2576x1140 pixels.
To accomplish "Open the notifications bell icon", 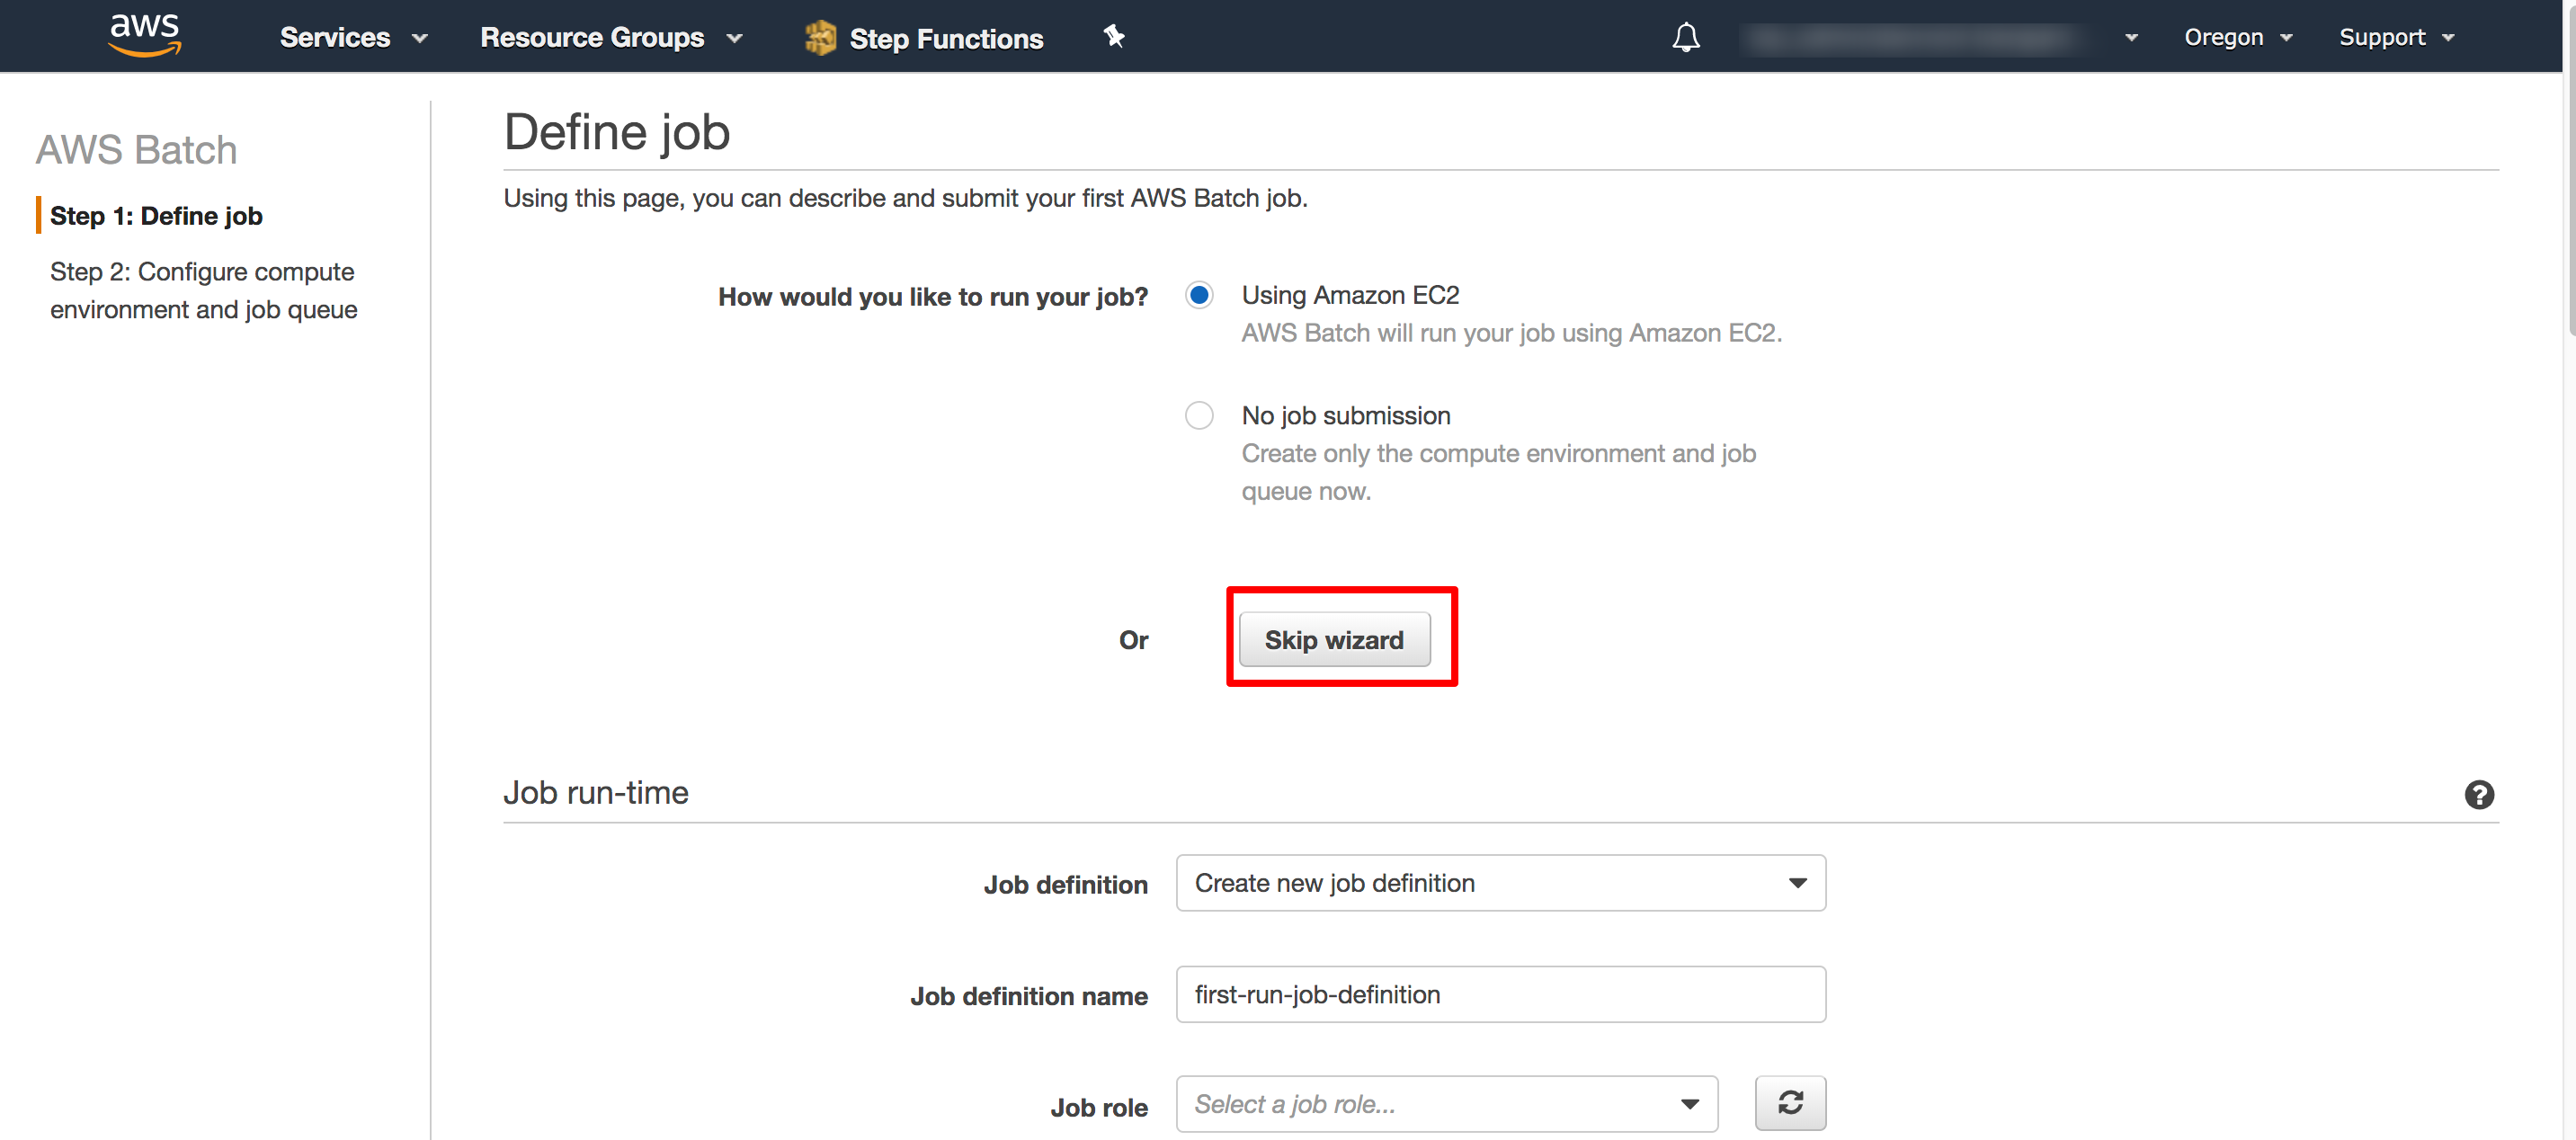I will coord(1686,37).
